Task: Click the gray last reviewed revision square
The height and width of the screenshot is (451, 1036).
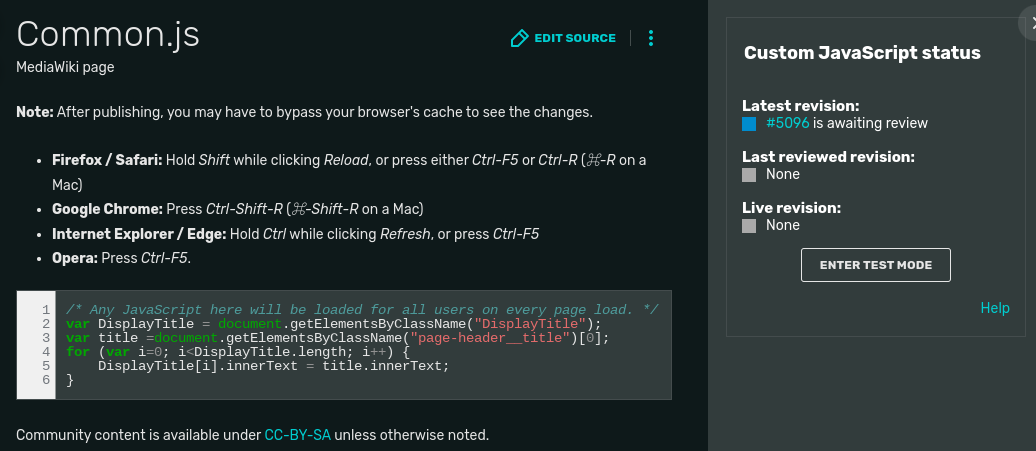Action: pos(749,175)
